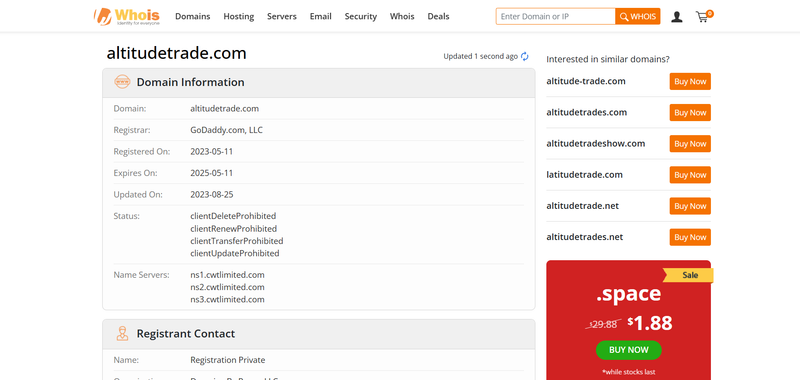
Task: Open the Whois menu item
Action: pos(402,16)
